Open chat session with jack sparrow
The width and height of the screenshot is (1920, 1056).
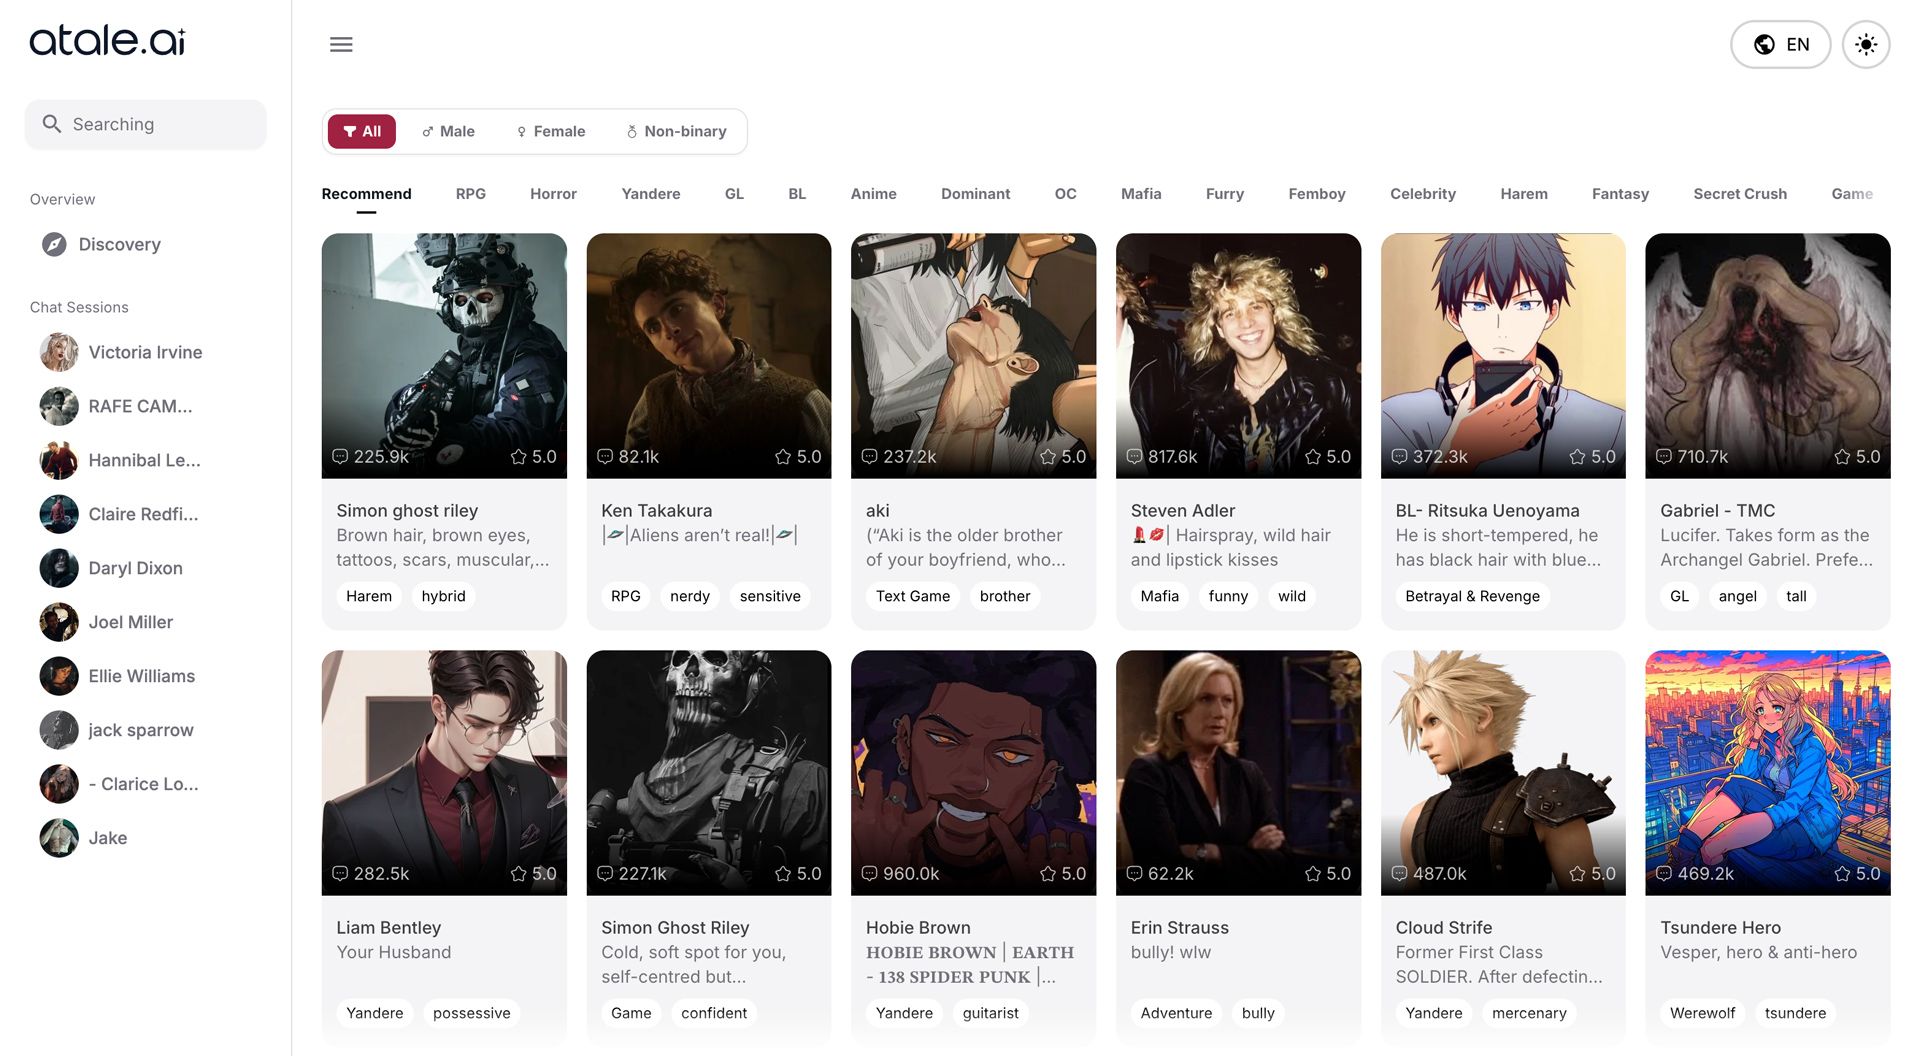140,730
